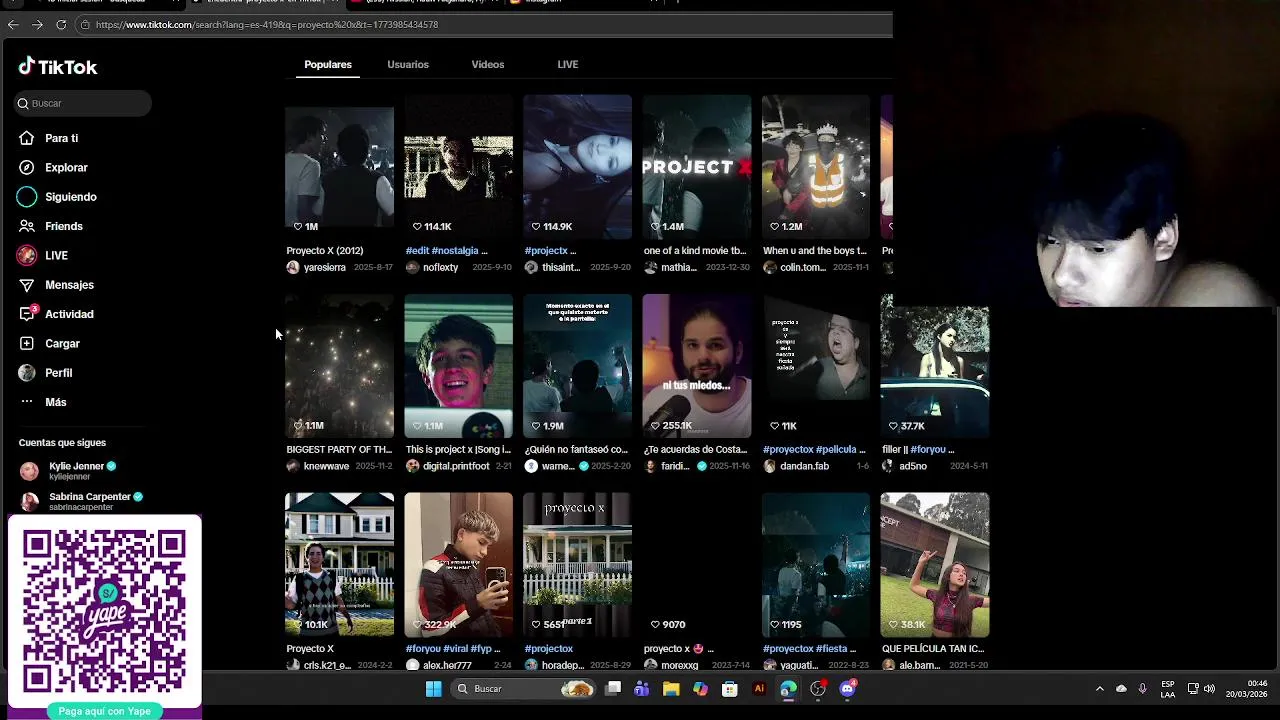
Task: Visit knewwave's profile link
Action: [327, 467]
